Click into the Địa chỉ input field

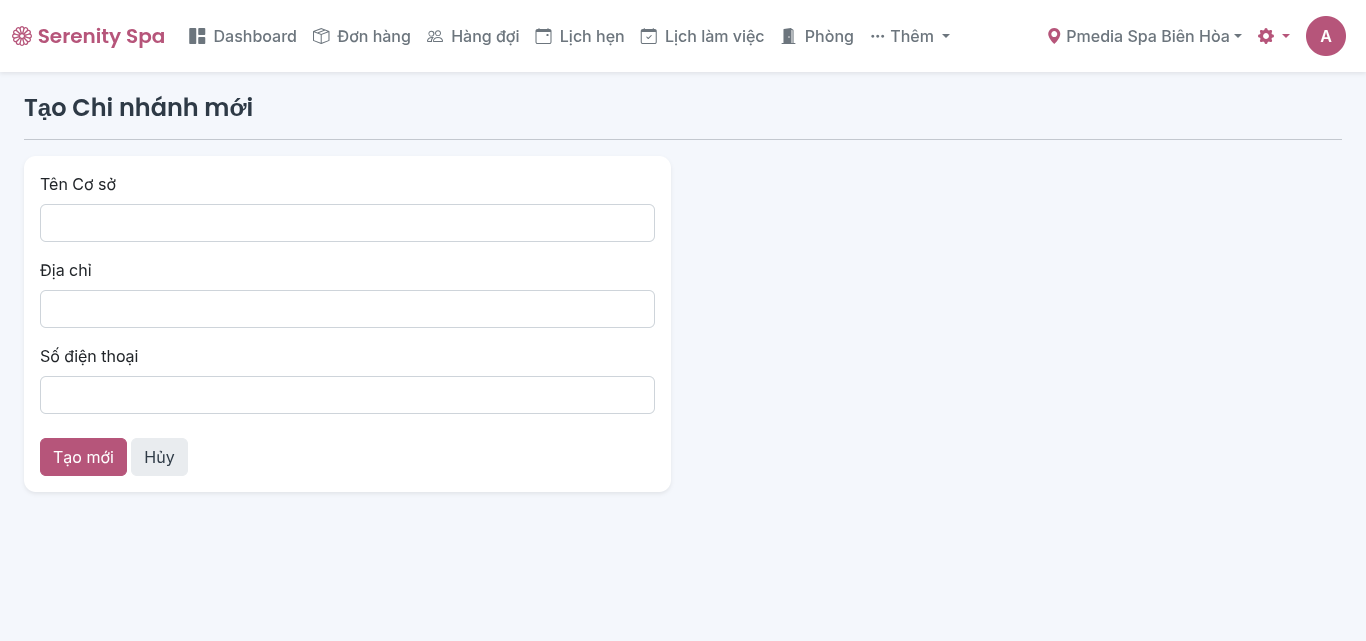[347, 309]
